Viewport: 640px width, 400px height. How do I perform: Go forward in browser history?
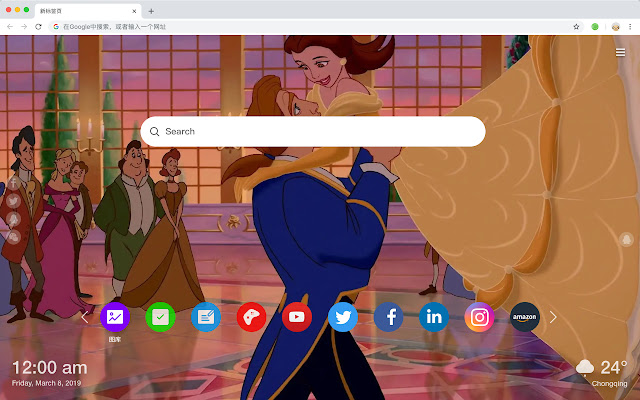[24, 27]
